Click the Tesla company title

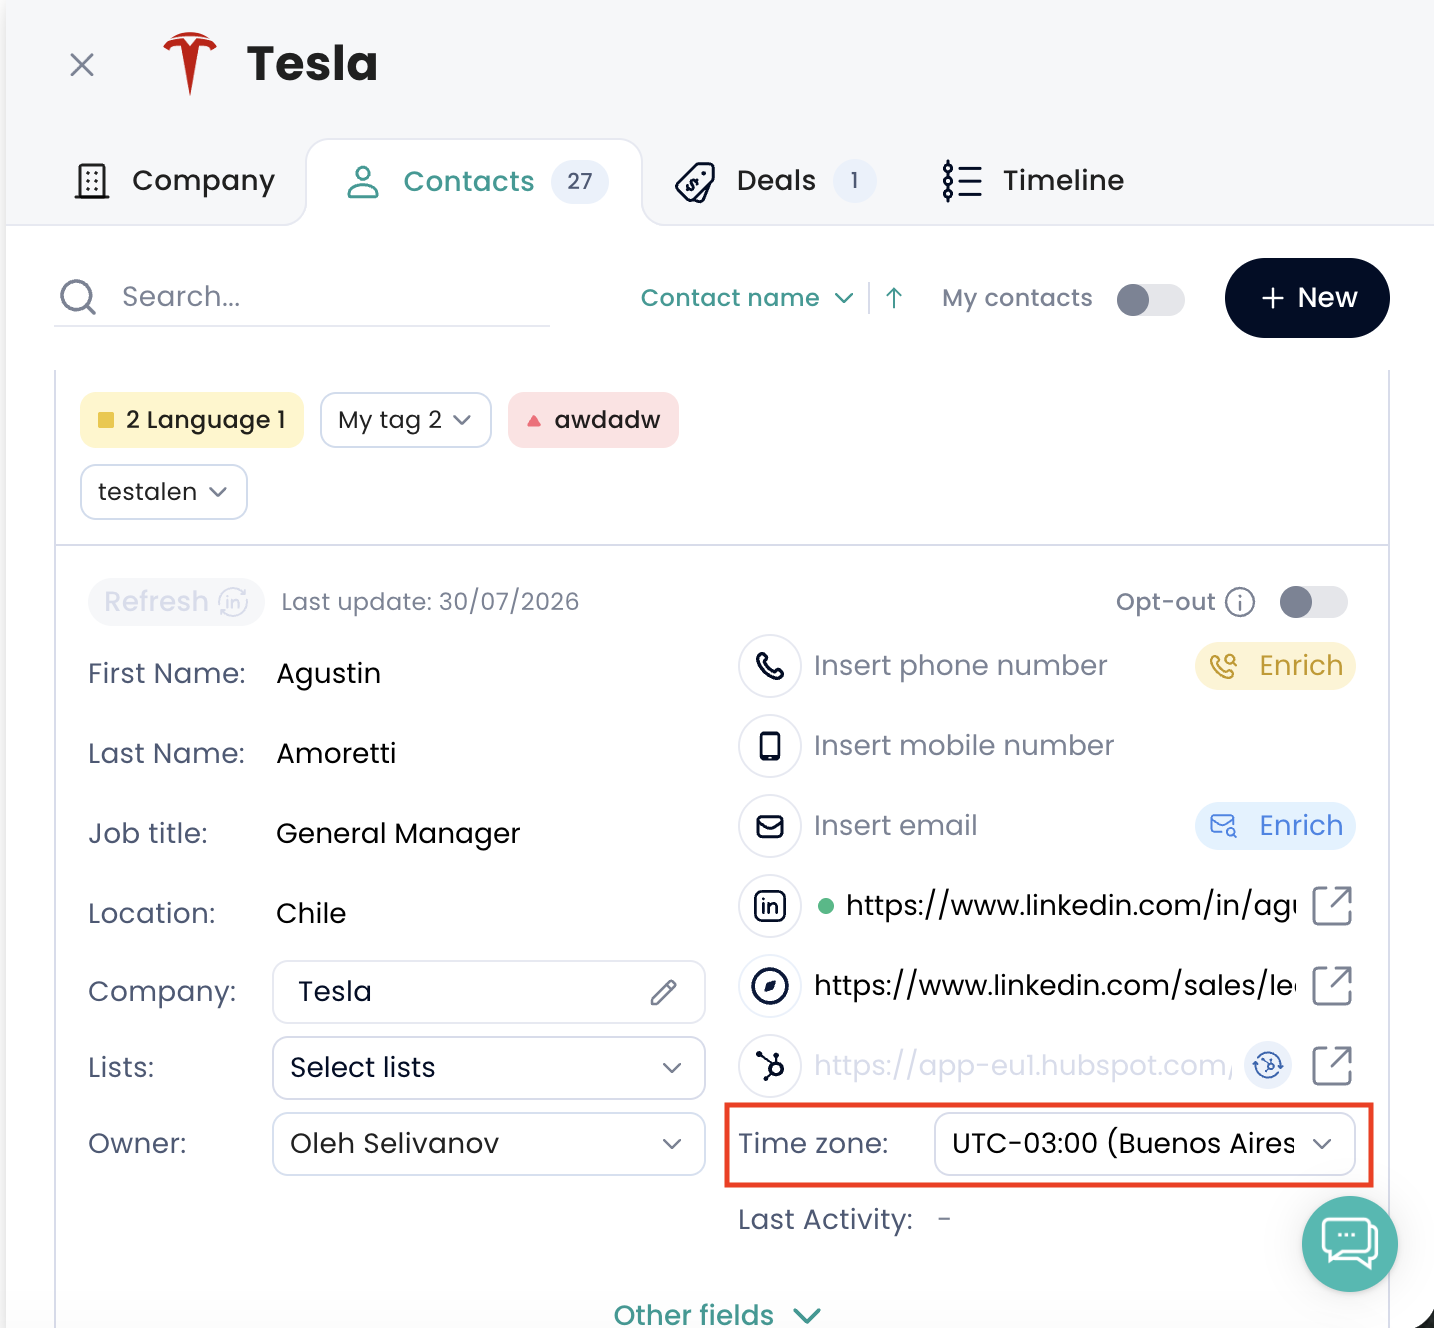pos(312,64)
